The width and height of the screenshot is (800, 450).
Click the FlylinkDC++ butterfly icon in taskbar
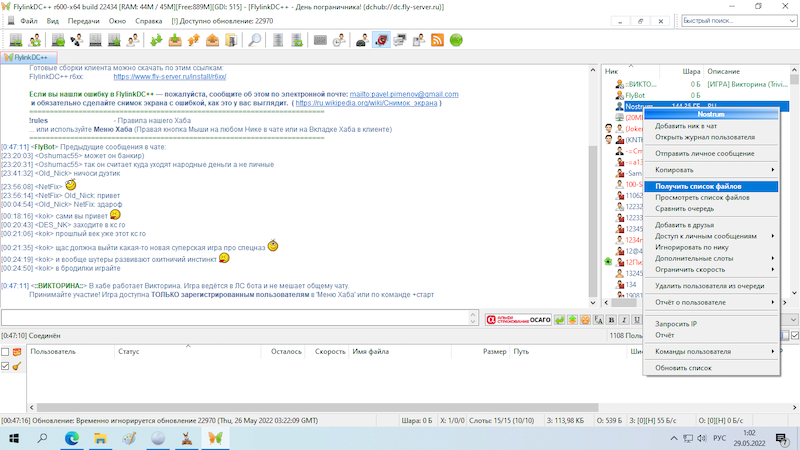pos(213,438)
